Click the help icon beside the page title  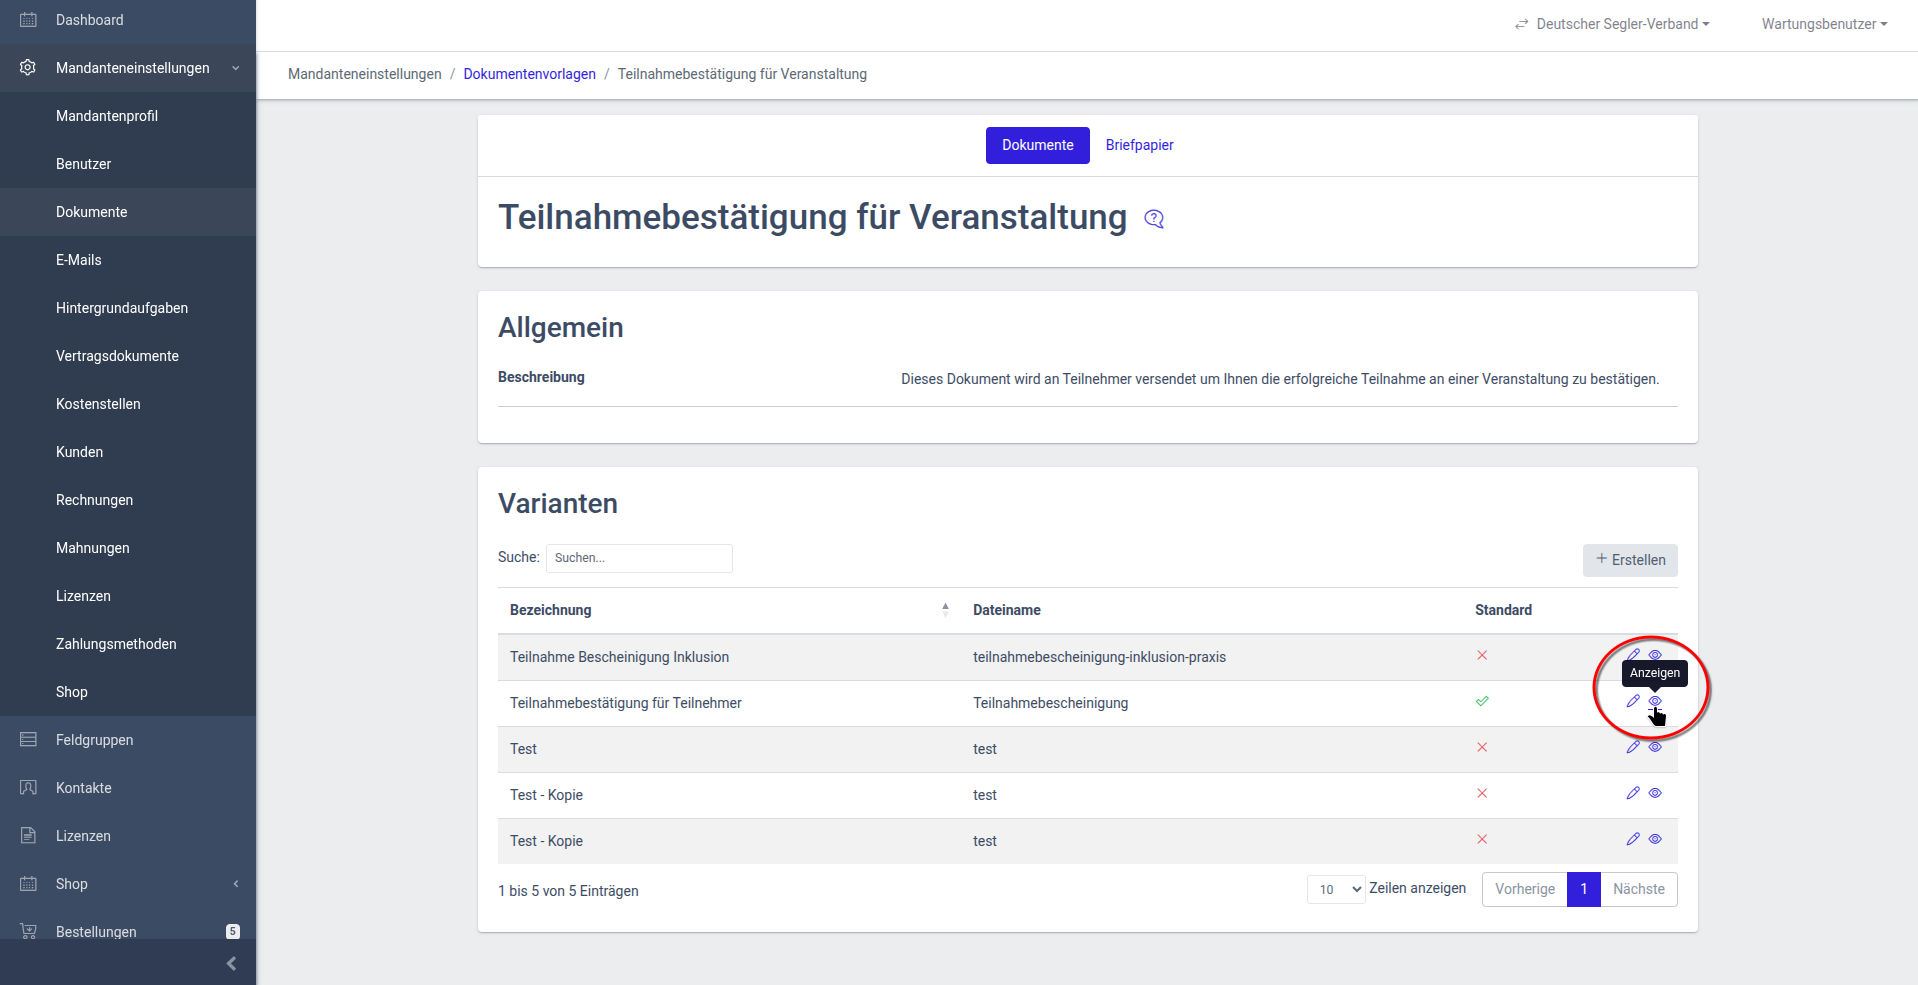coord(1154,219)
